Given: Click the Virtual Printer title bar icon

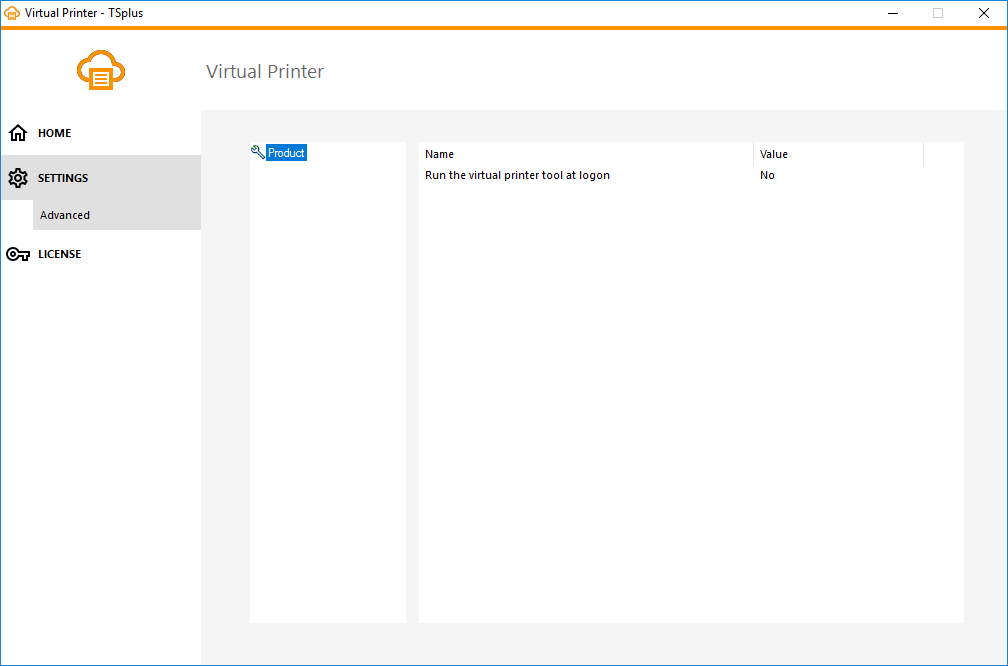Looking at the screenshot, I should click(x=12, y=12).
